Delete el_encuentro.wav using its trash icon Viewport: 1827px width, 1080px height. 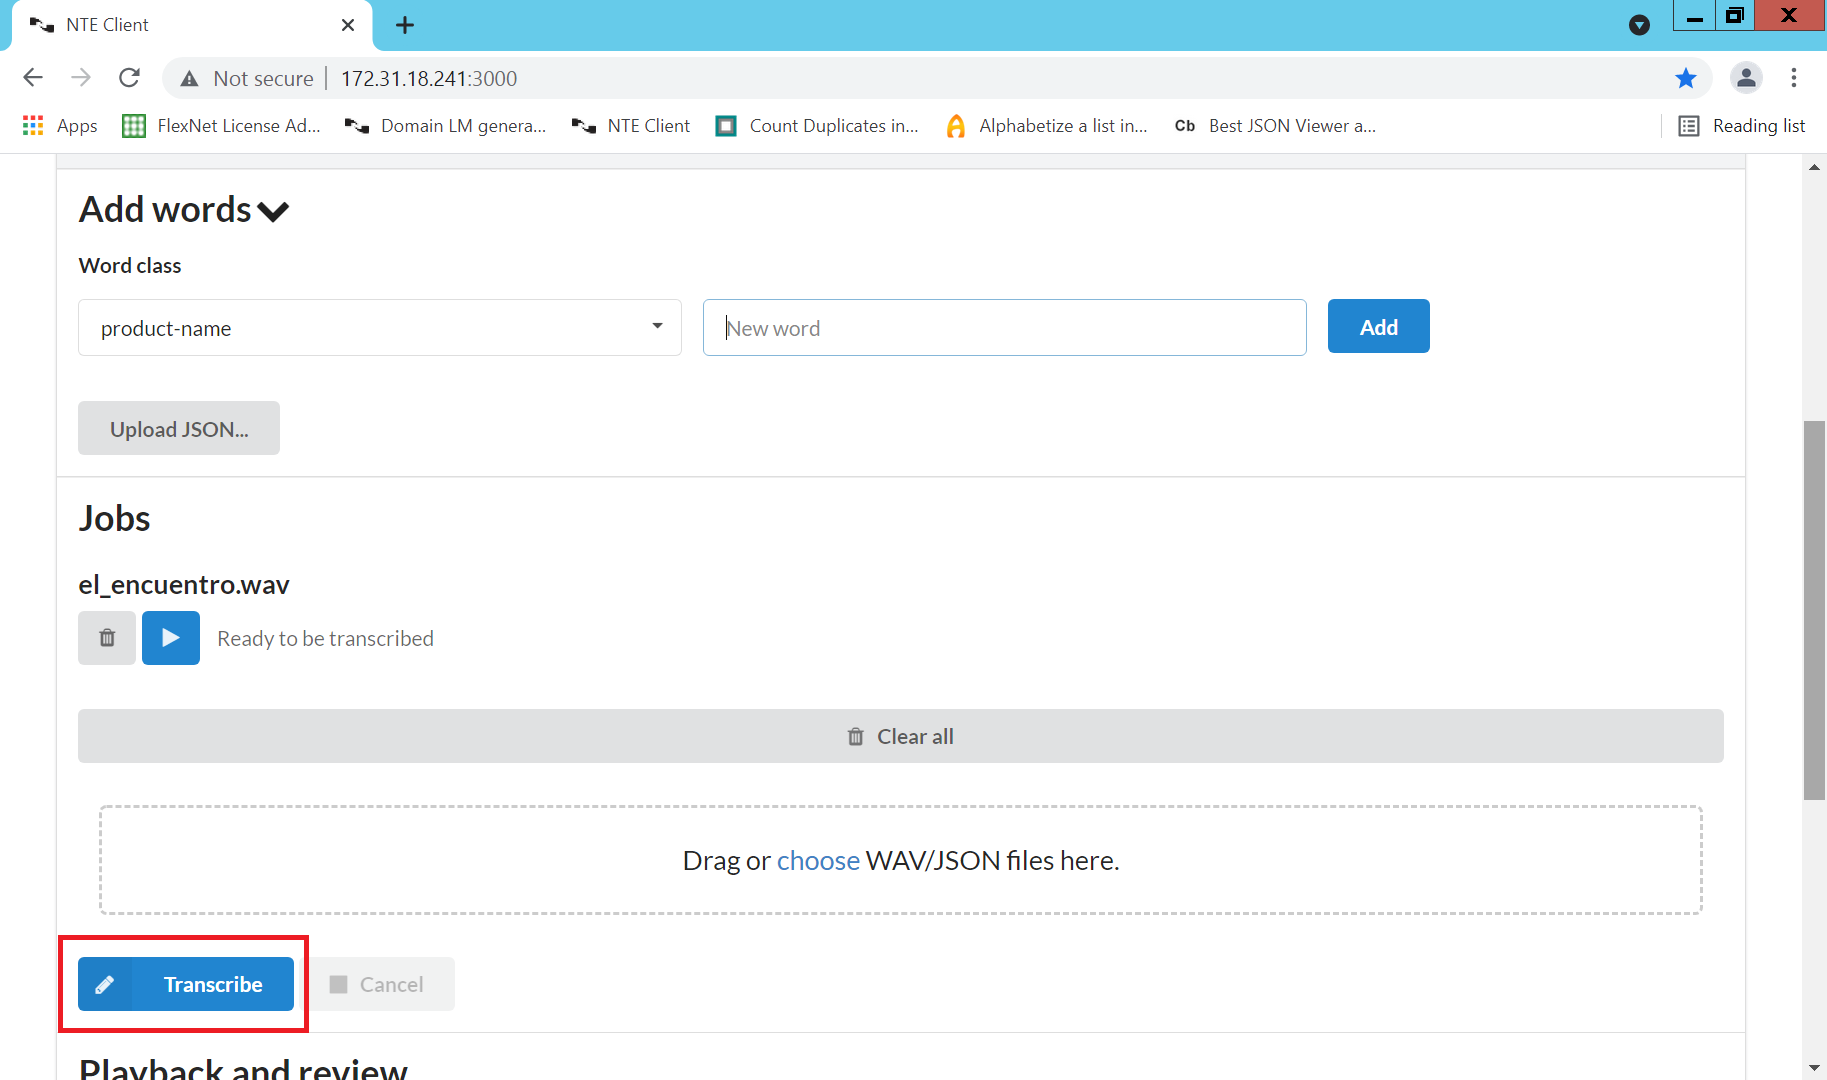106,637
